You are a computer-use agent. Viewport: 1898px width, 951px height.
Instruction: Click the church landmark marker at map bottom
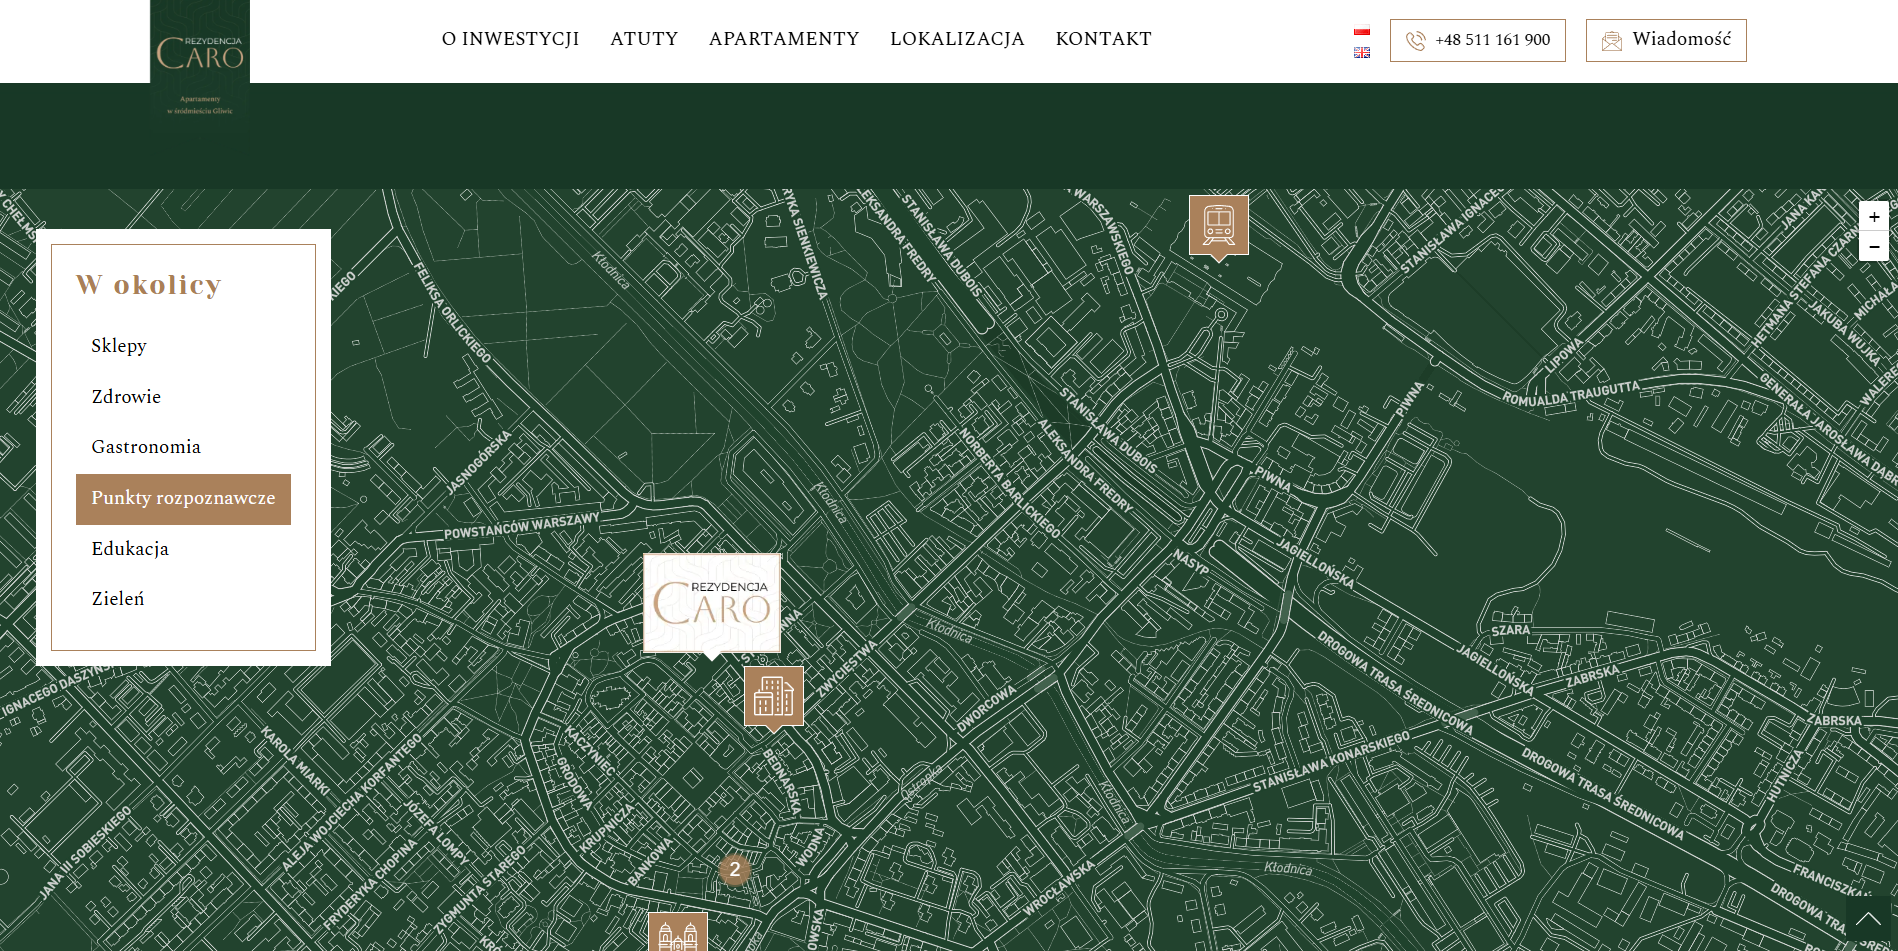(678, 932)
